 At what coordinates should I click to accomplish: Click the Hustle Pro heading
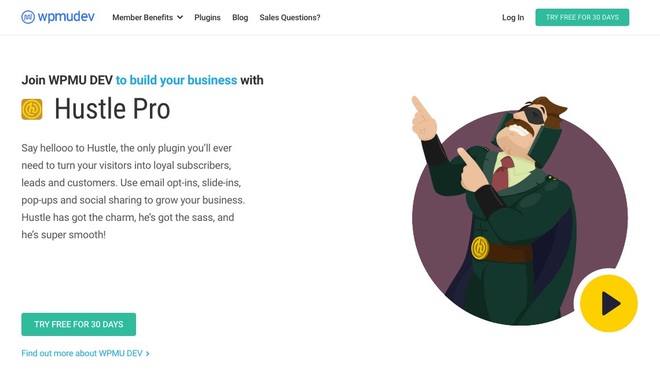tap(112, 109)
